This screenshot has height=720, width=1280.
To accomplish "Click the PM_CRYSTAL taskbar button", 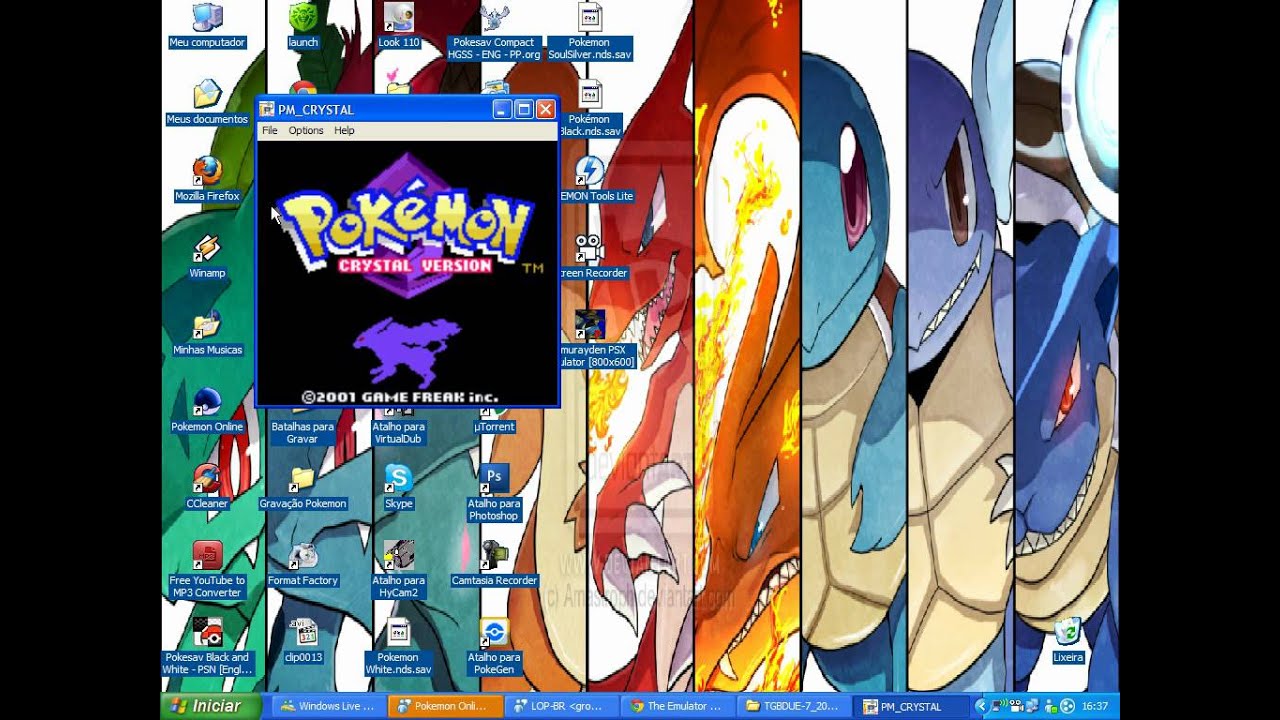I will (909, 706).
